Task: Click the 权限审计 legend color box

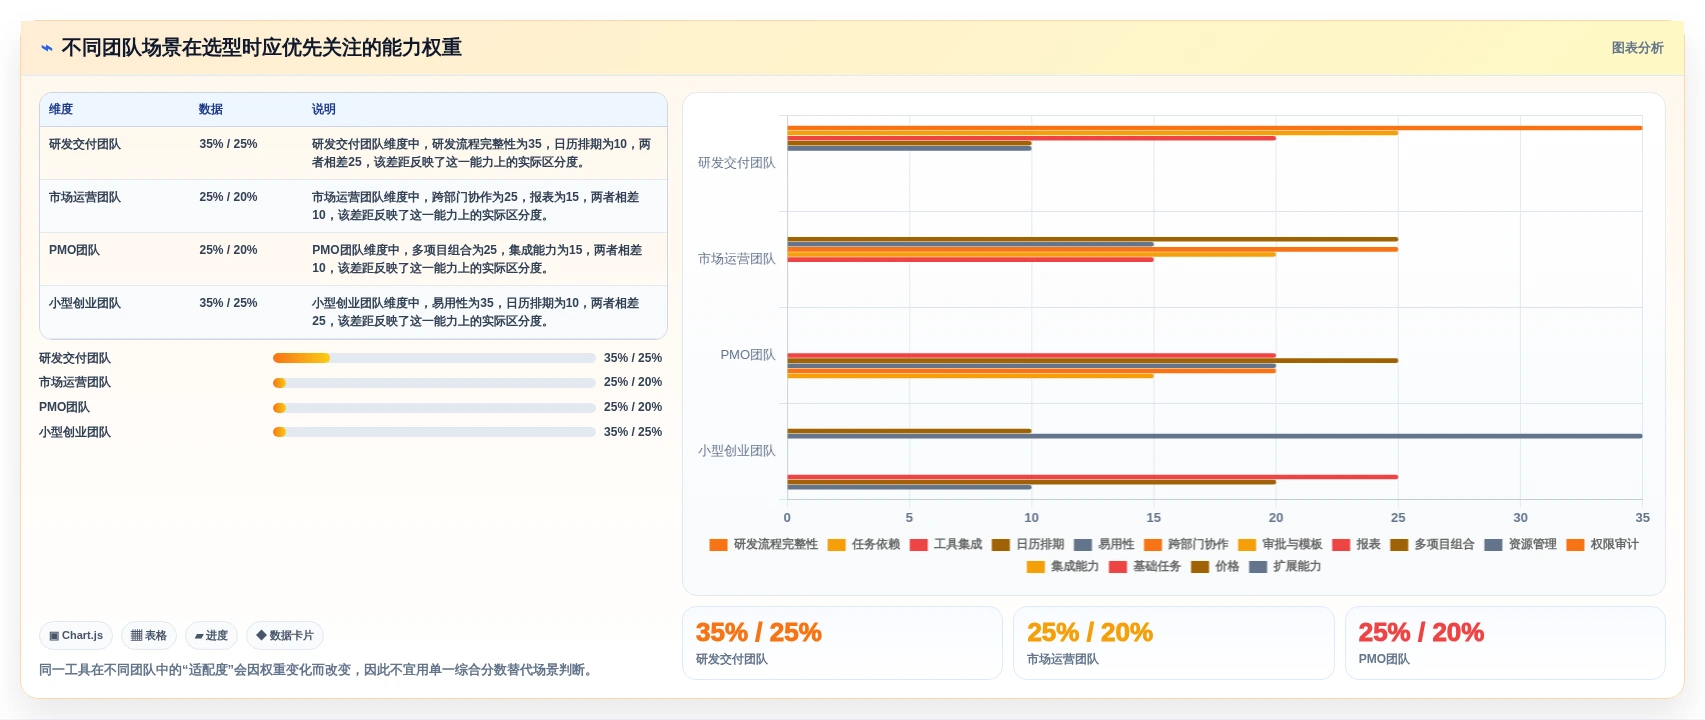Action: [1575, 545]
